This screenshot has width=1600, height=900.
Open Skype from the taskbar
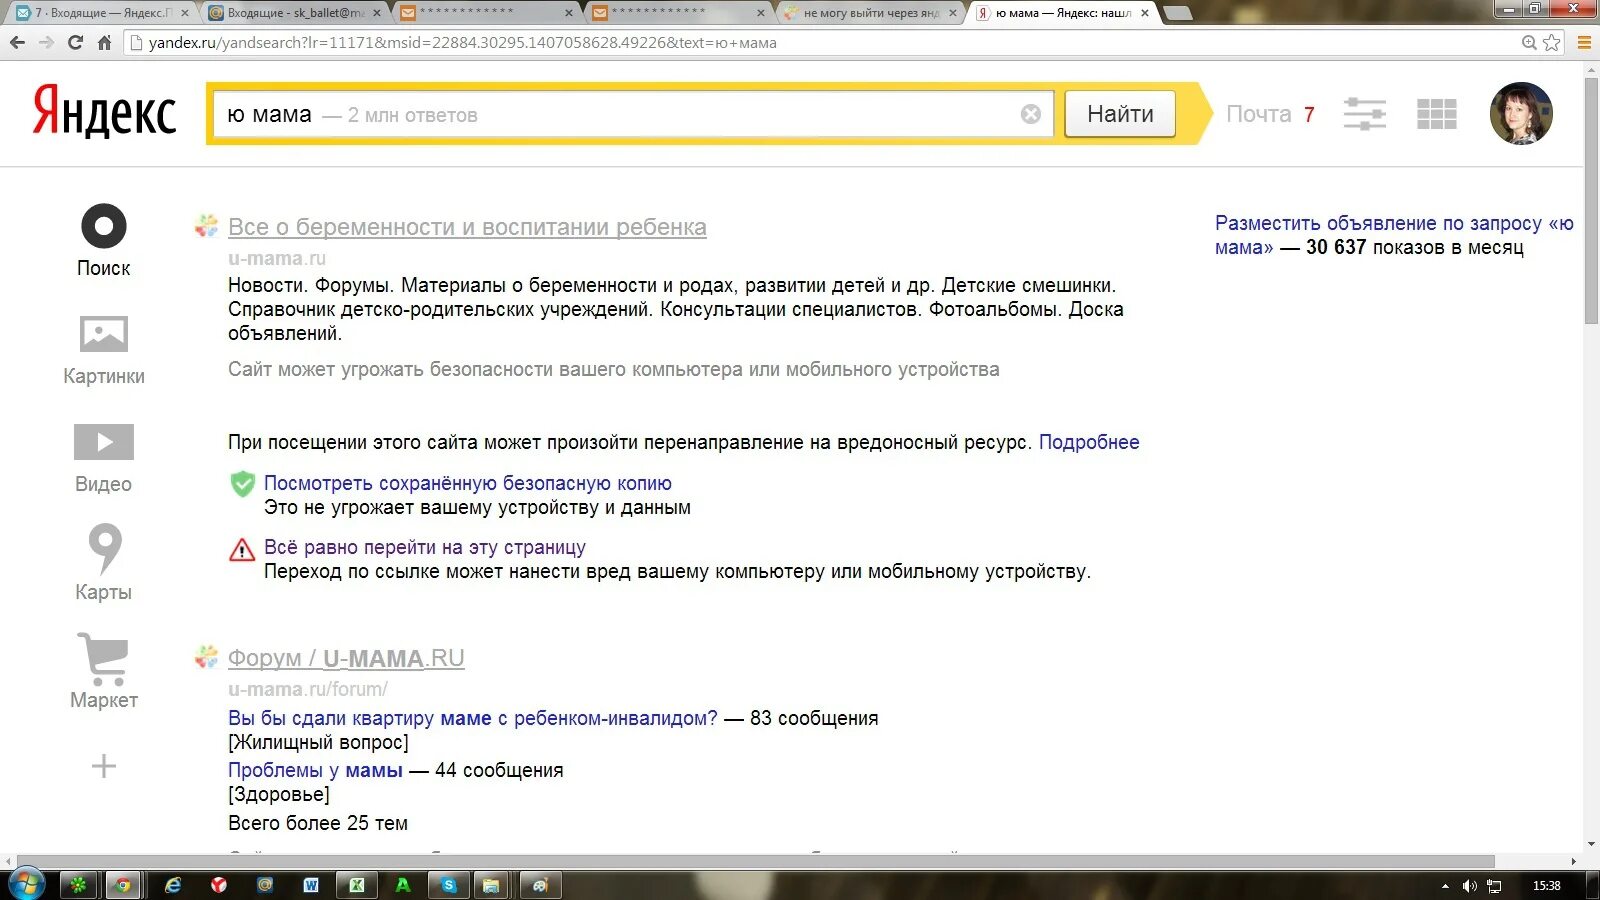click(x=449, y=885)
